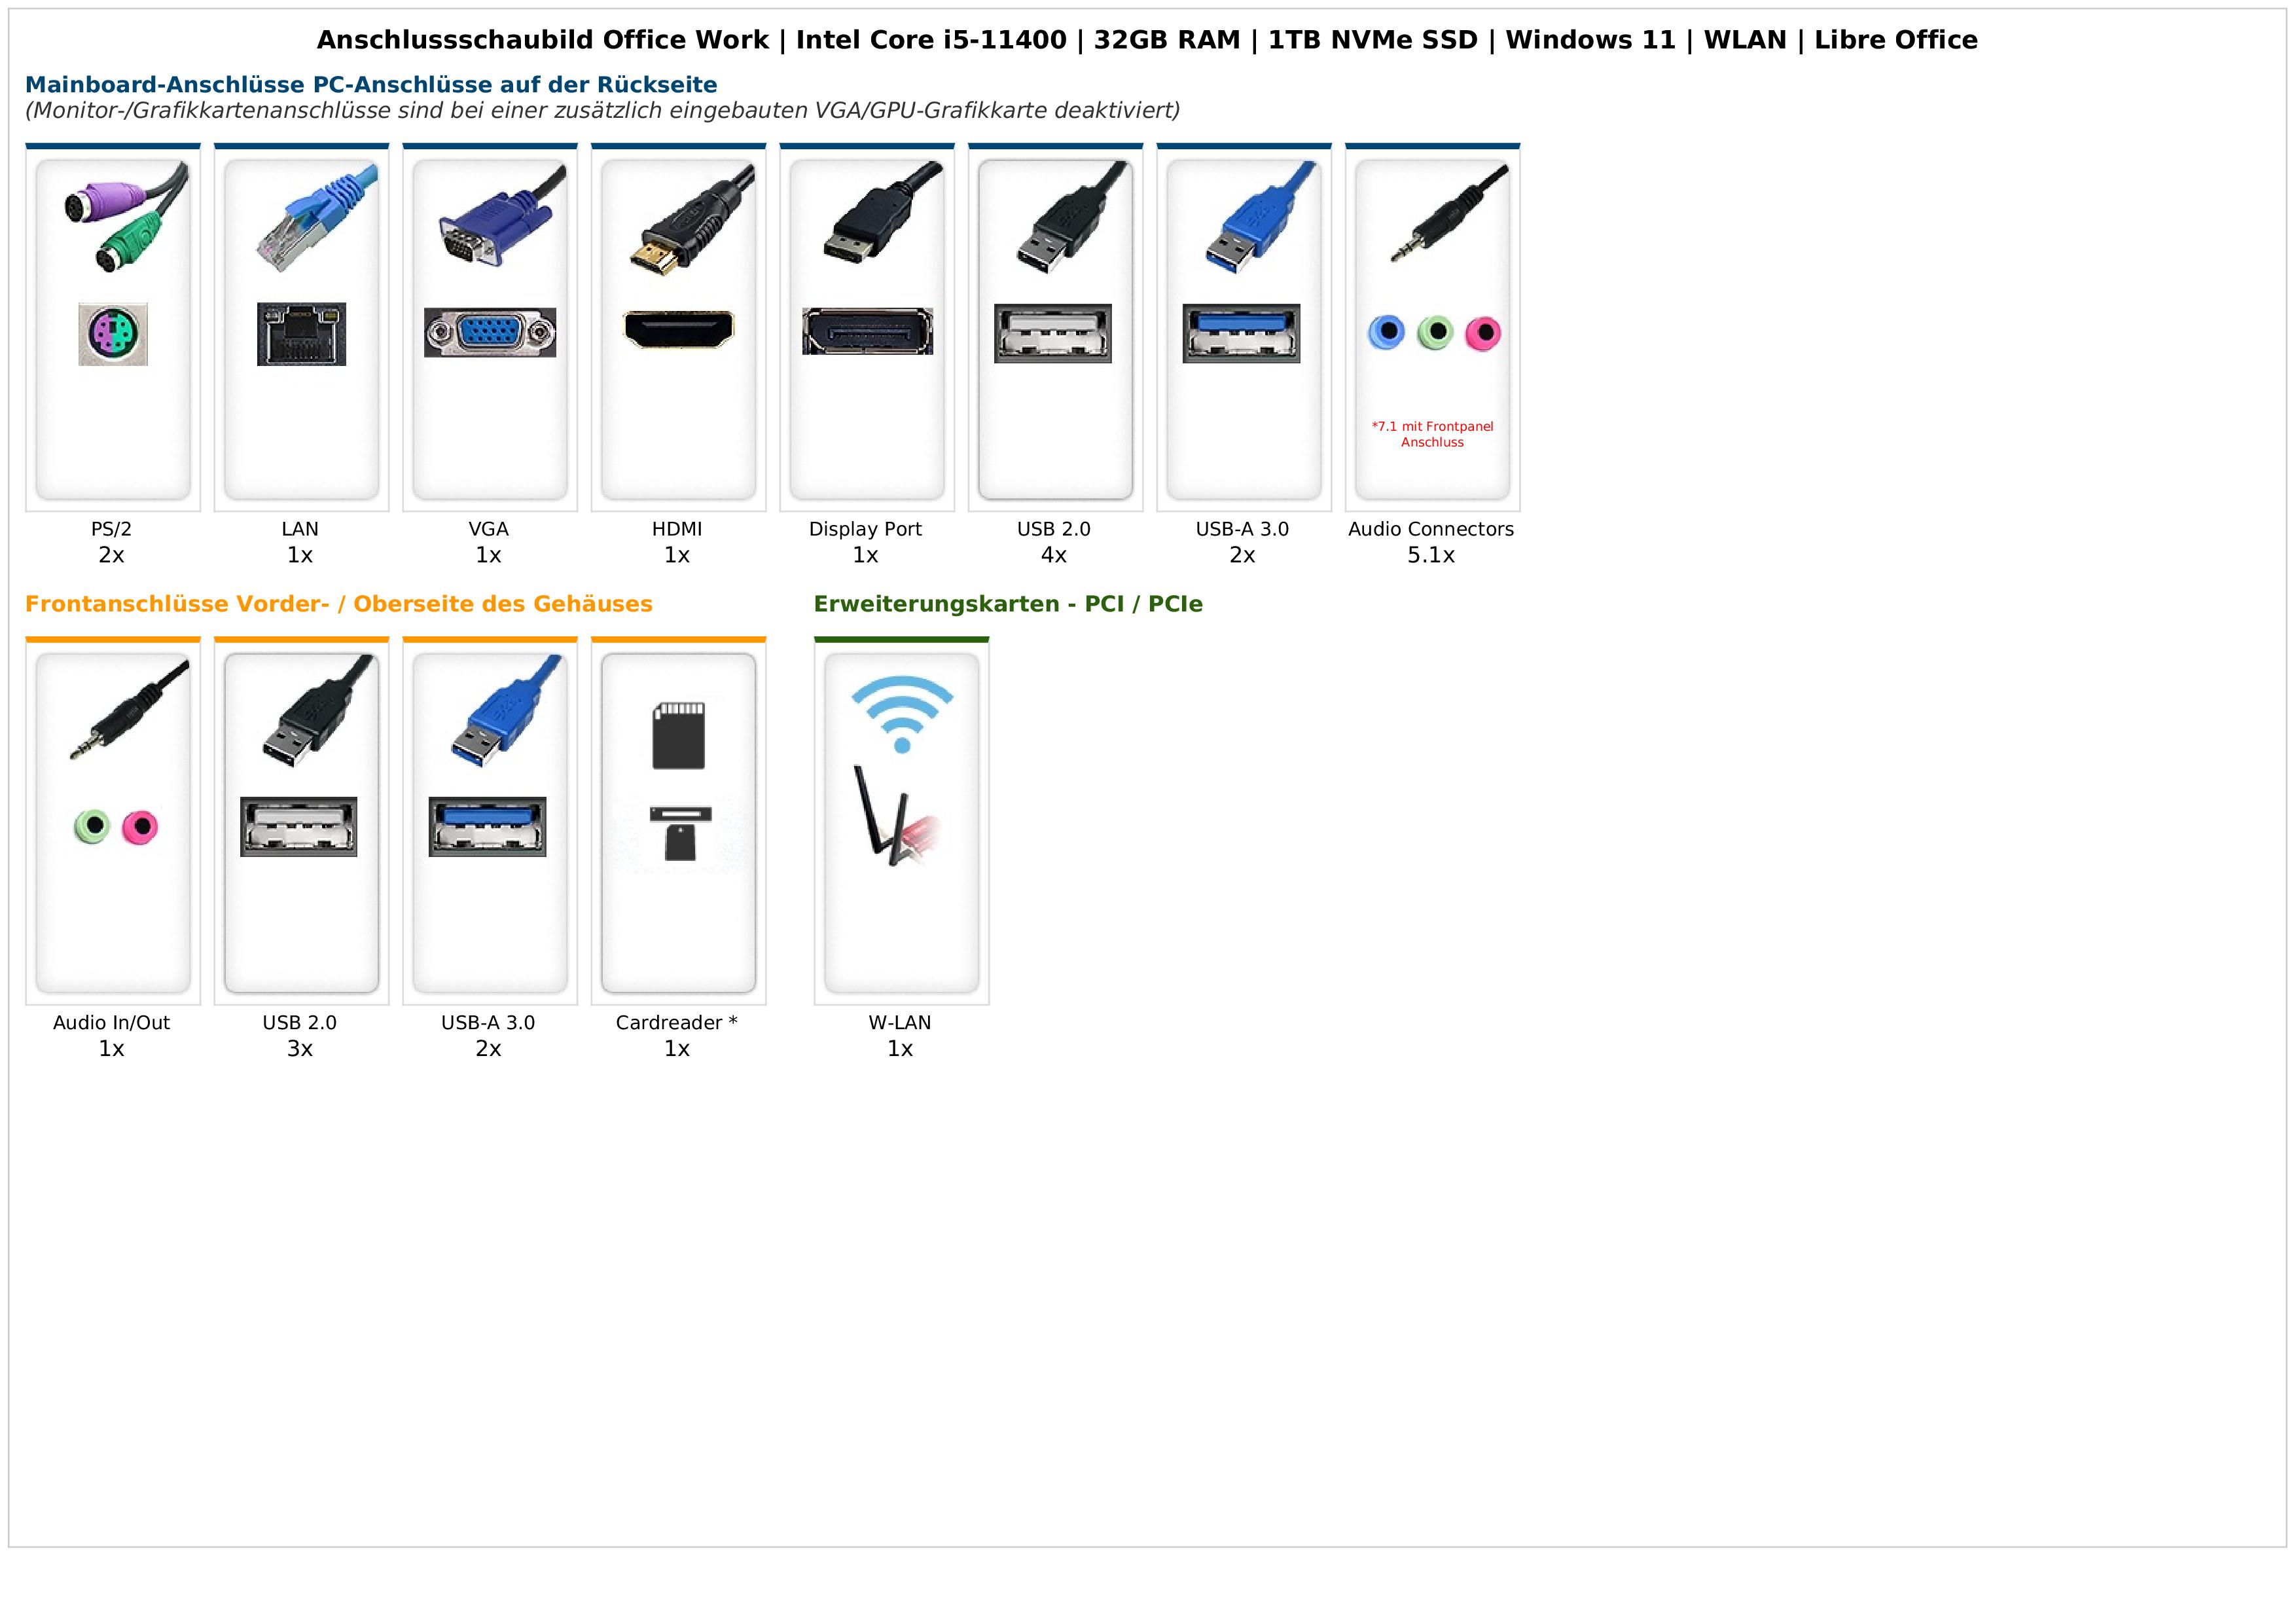Click the rear USB 2.0 label above 4x
The width and height of the screenshot is (2296, 1623).
coord(1054,529)
